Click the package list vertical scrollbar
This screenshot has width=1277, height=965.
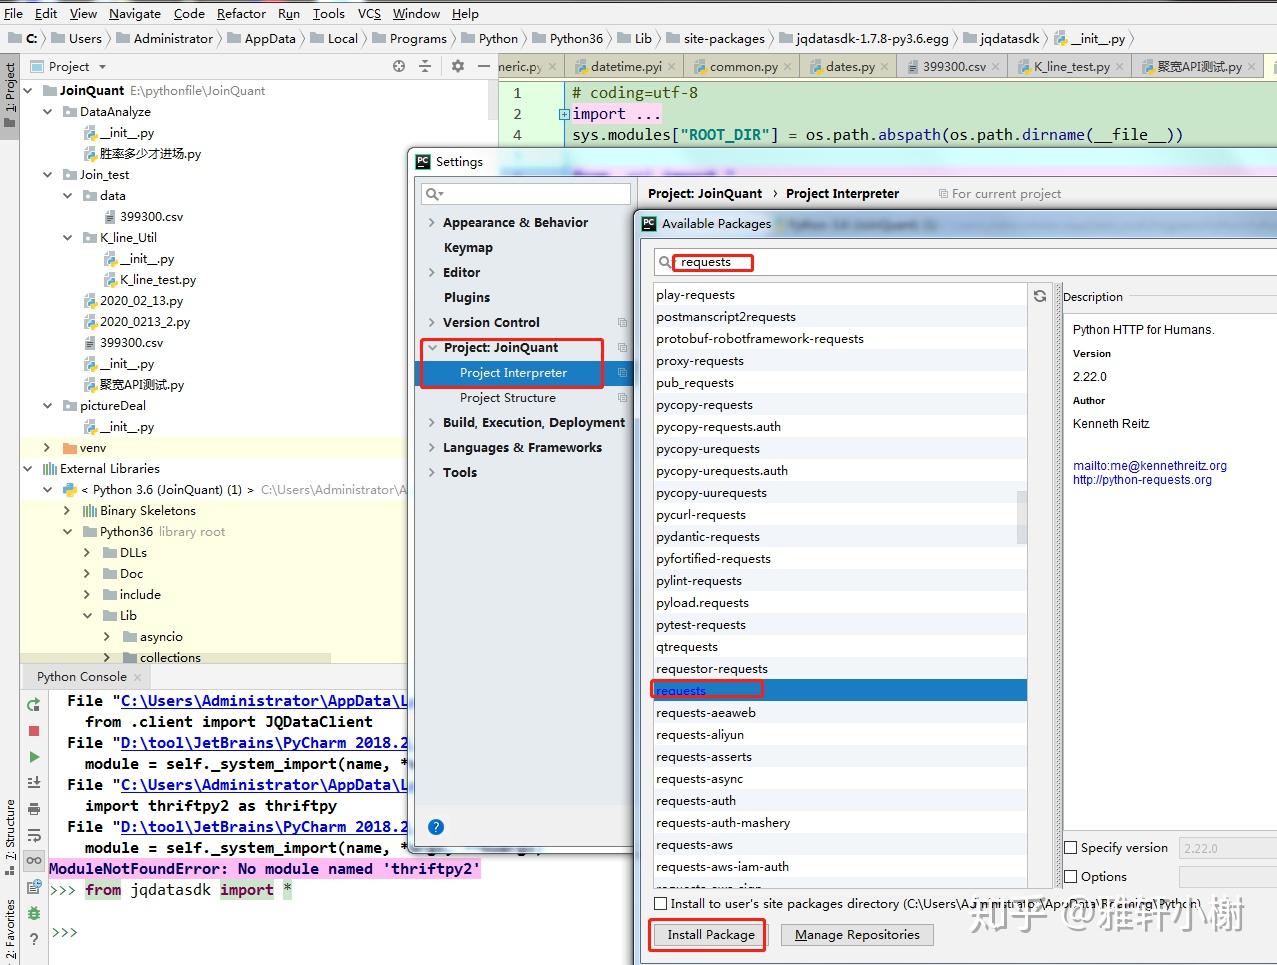[1022, 517]
